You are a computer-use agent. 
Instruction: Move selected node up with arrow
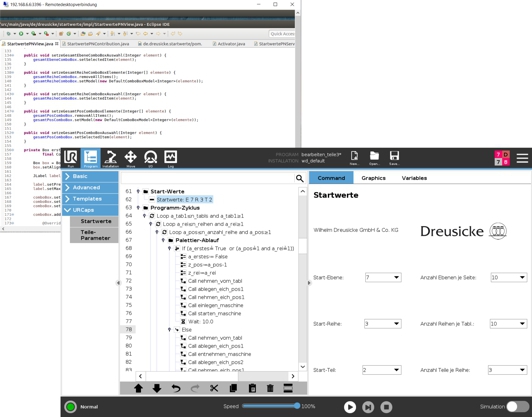pos(138,388)
